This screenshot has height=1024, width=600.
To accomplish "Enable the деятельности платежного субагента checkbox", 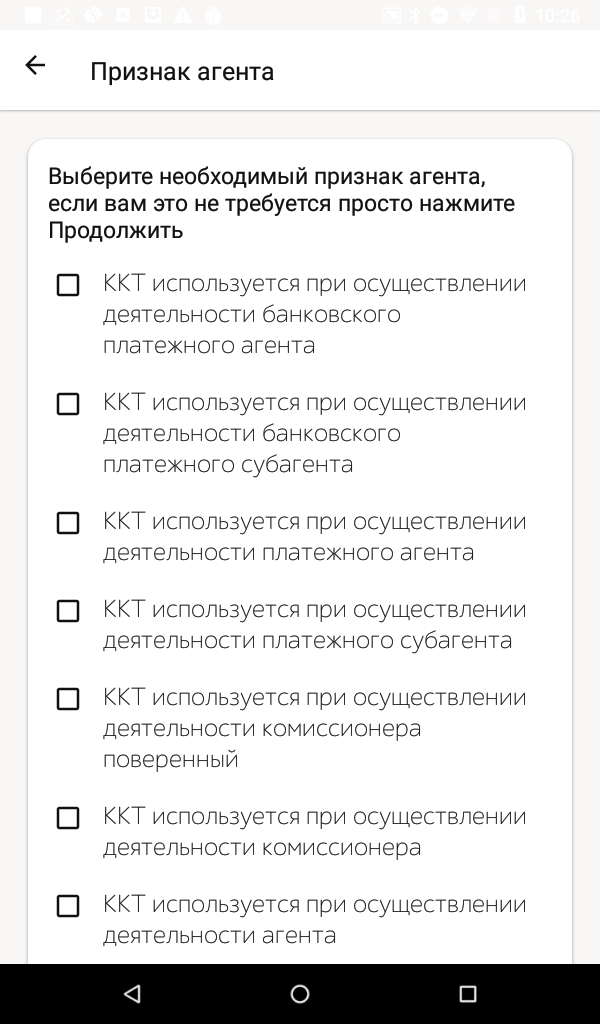I will (68, 611).
